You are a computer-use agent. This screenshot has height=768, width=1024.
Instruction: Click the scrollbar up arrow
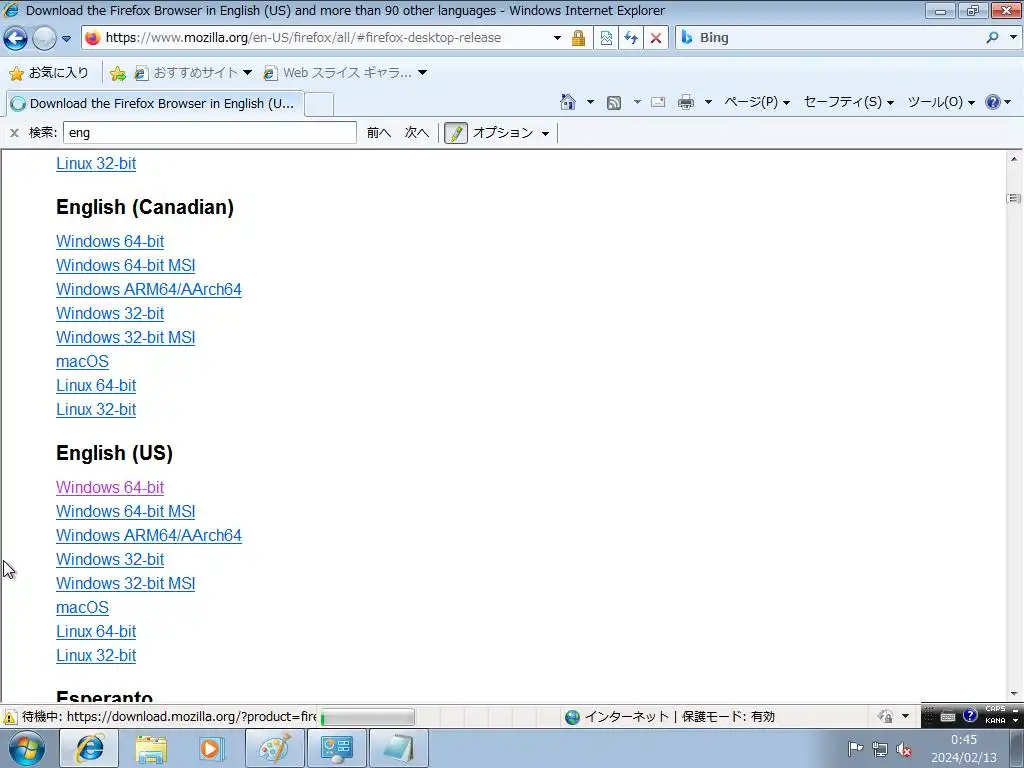click(x=1014, y=159)
